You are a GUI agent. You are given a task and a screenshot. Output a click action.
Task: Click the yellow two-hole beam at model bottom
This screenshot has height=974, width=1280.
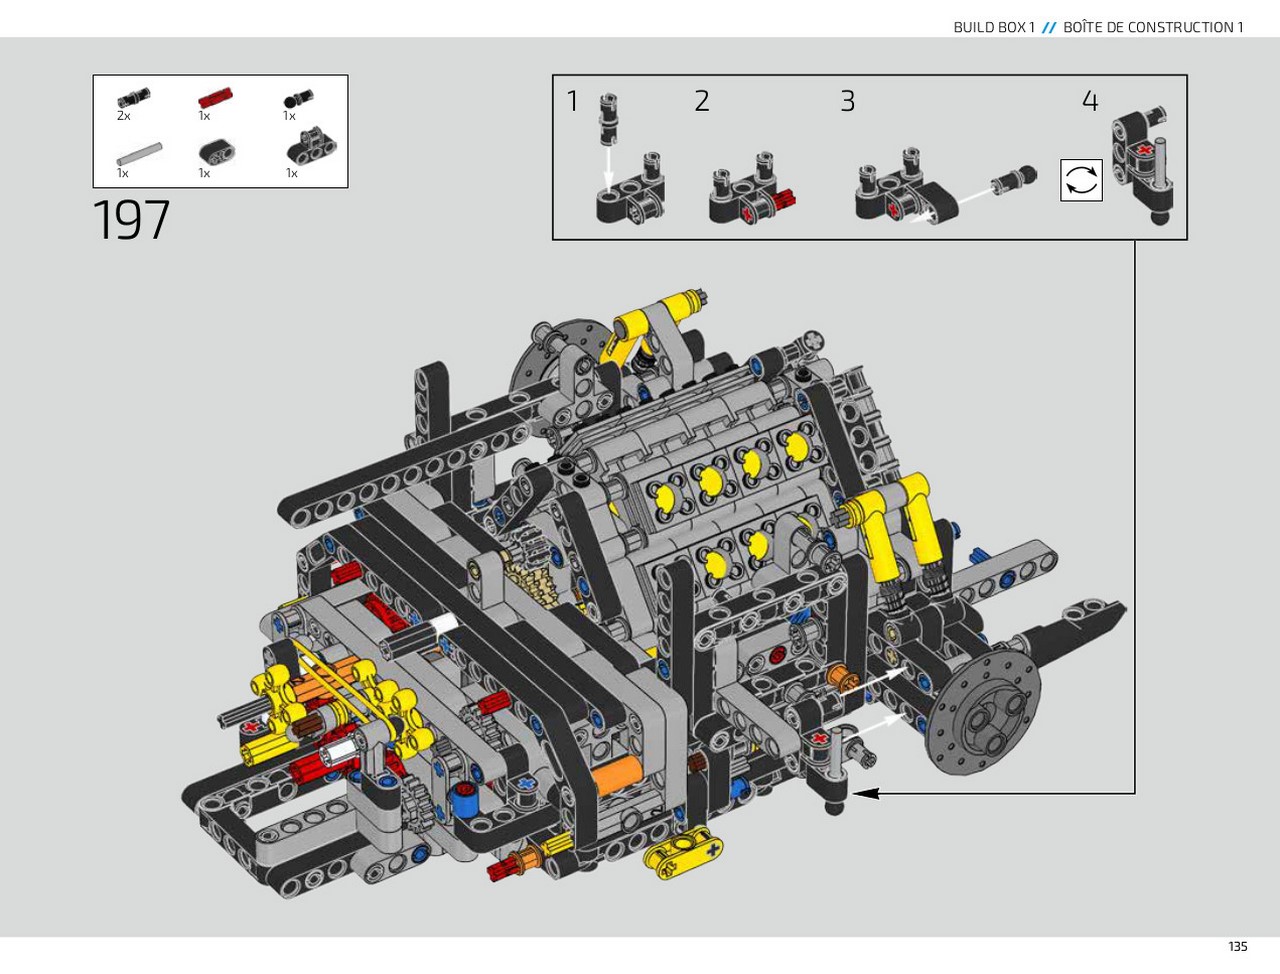click(x=684, y=852)
